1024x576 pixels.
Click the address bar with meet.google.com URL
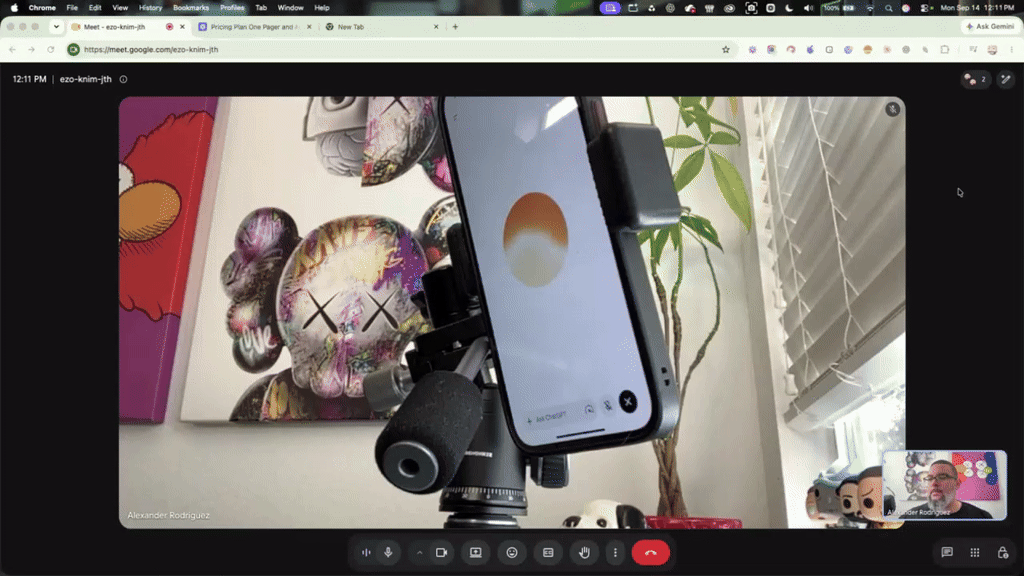pos(400,50)
